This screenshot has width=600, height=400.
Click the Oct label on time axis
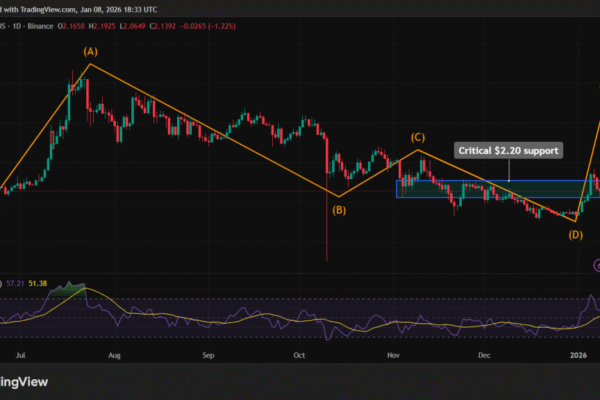(299, 354)
